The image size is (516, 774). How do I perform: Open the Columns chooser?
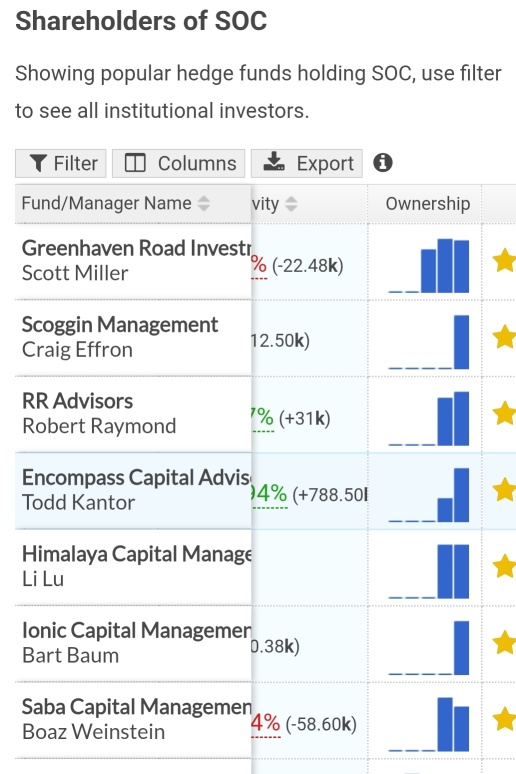(178, 163)
